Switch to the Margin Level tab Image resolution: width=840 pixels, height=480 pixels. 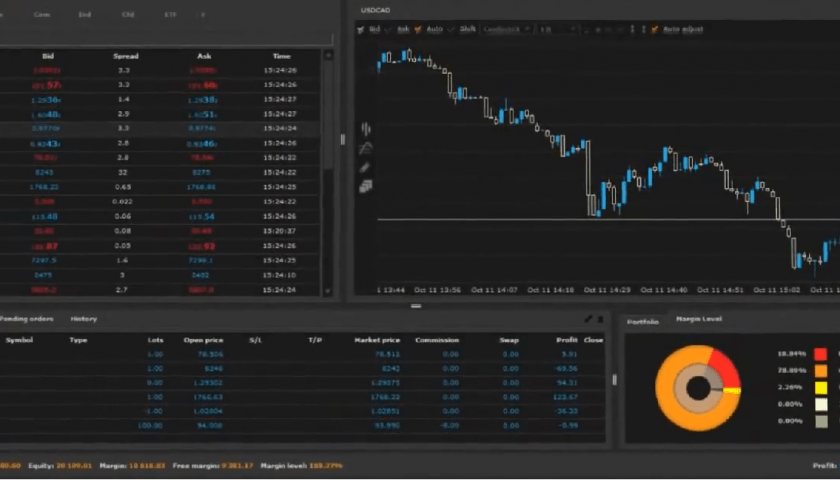698,319
